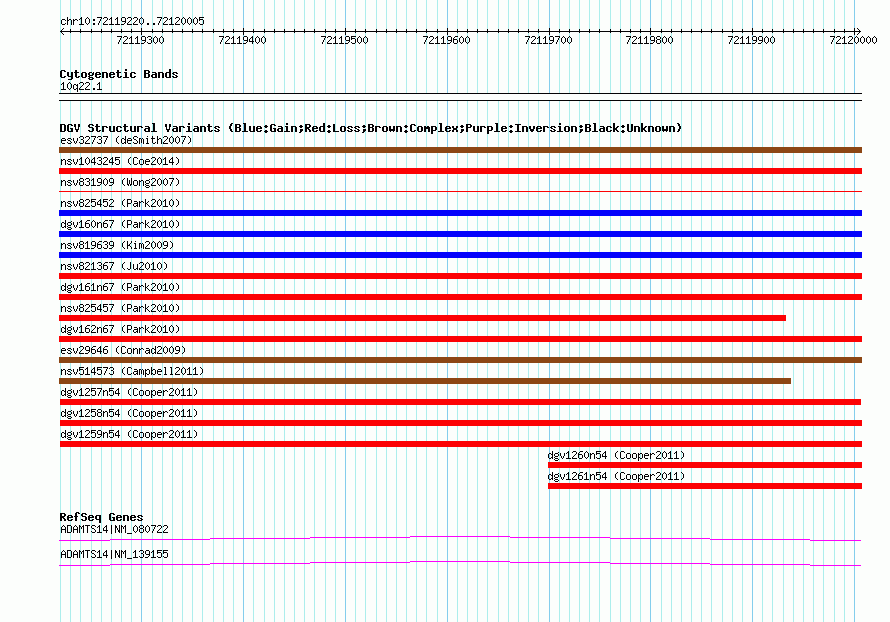The image size is (890, 622).
Task: Click the red bar under dgv1257n54
Action: (x=460, y=402)
